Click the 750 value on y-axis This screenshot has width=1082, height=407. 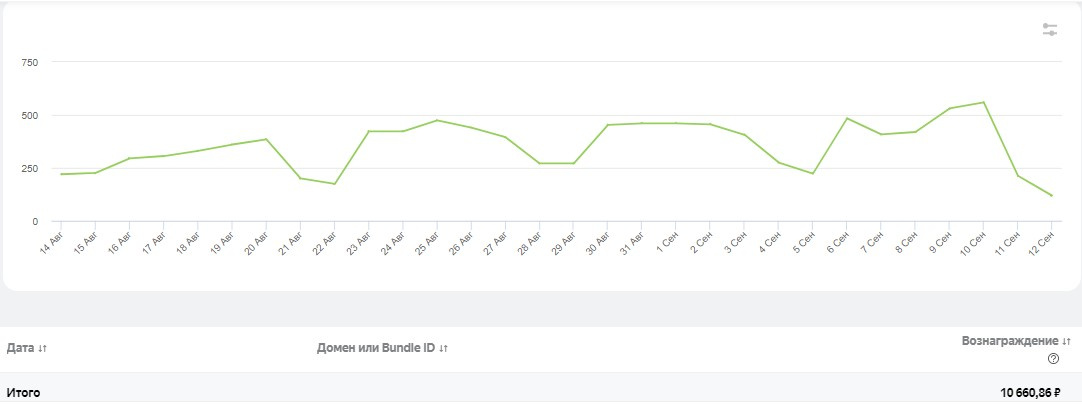point(29,62)
